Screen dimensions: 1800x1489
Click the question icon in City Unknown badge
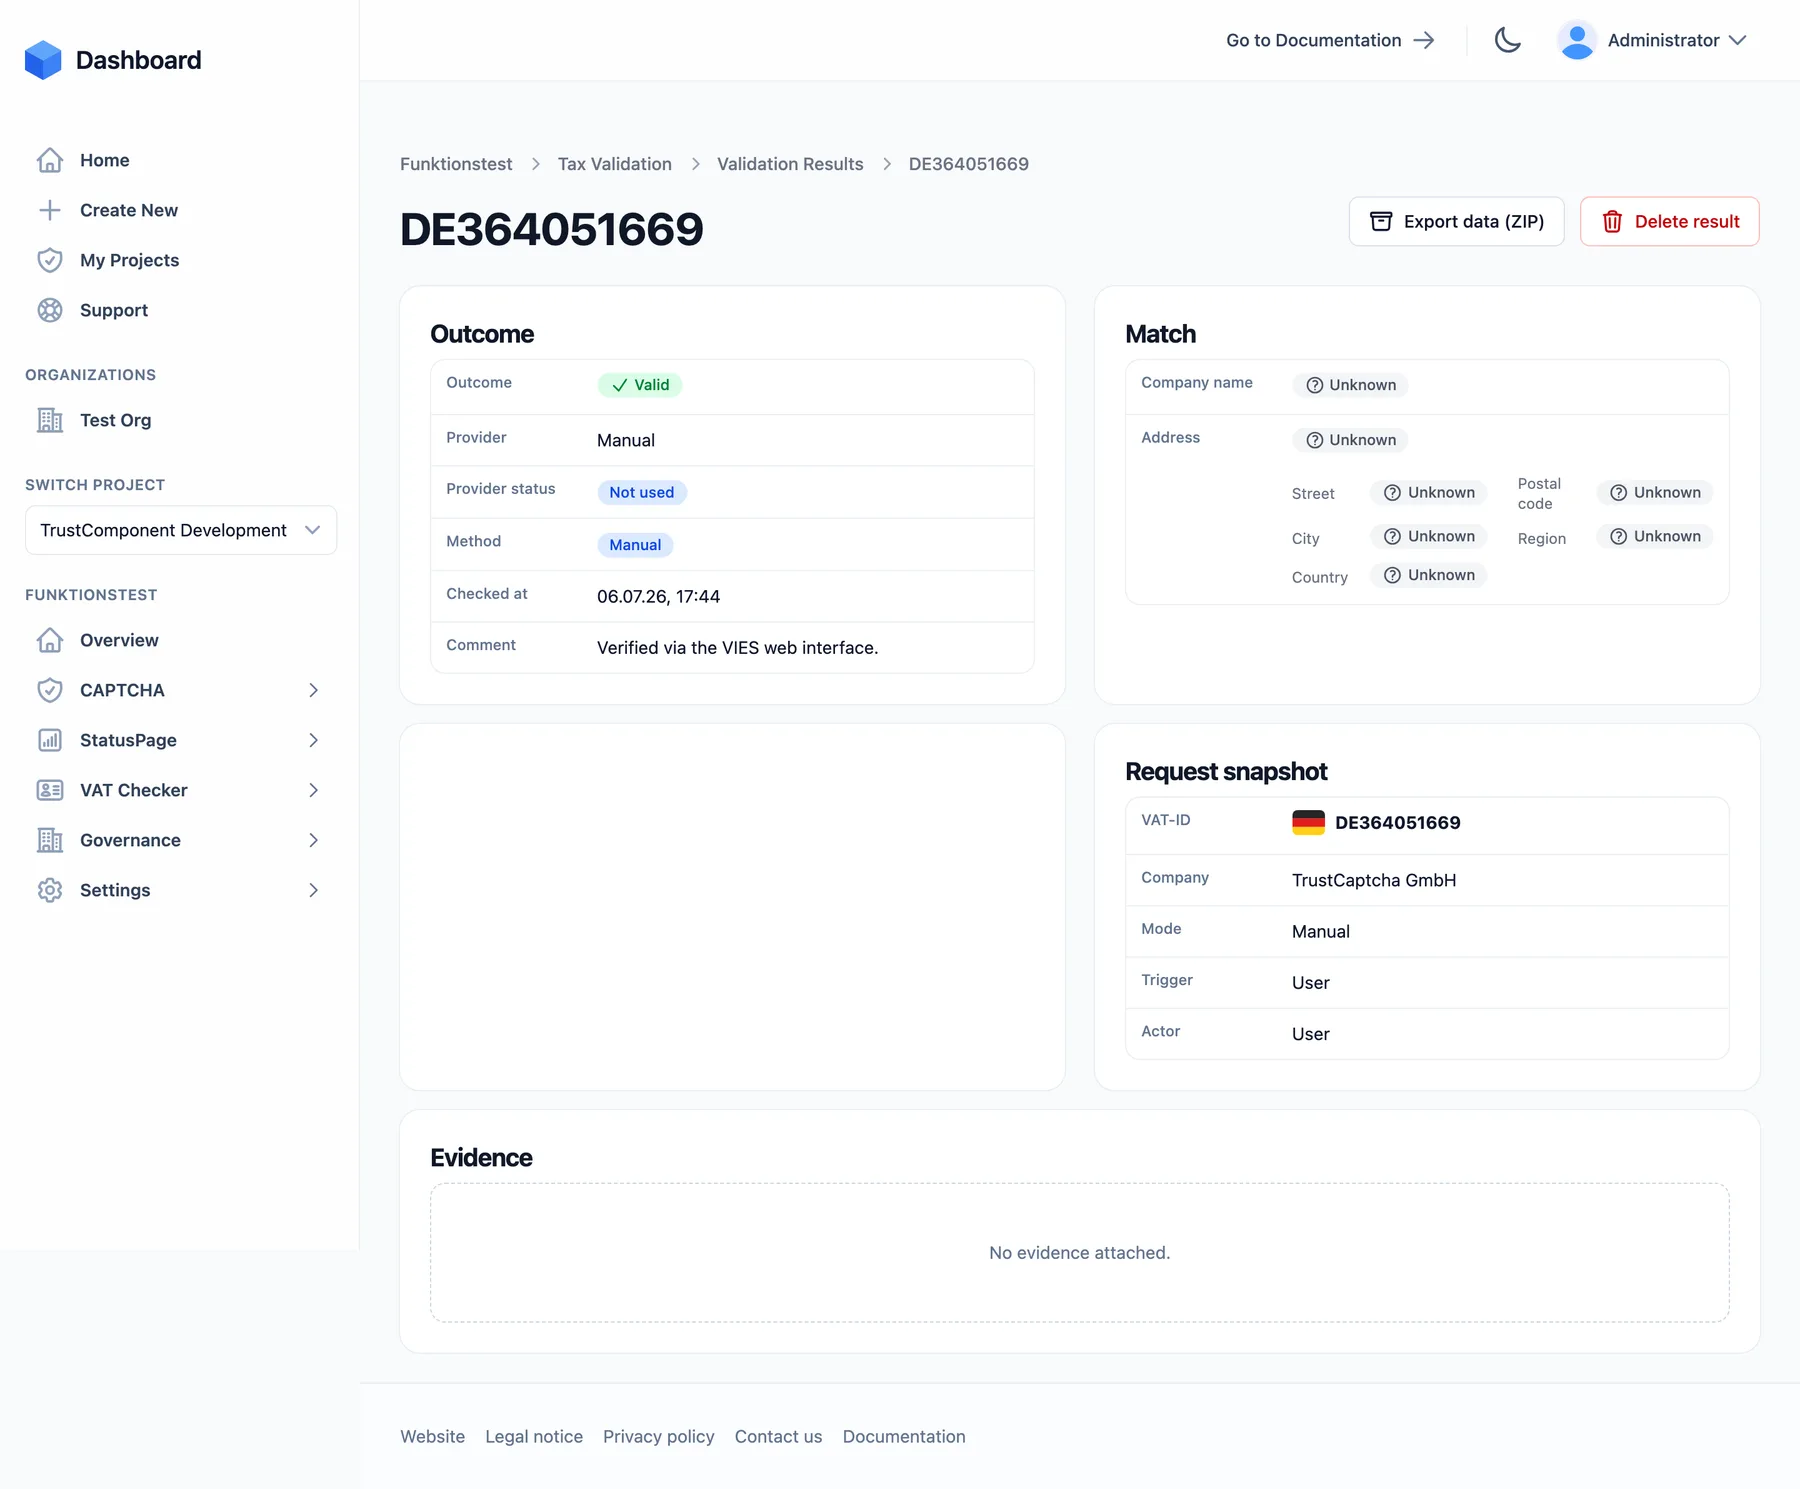click(x=1392, y=536)
